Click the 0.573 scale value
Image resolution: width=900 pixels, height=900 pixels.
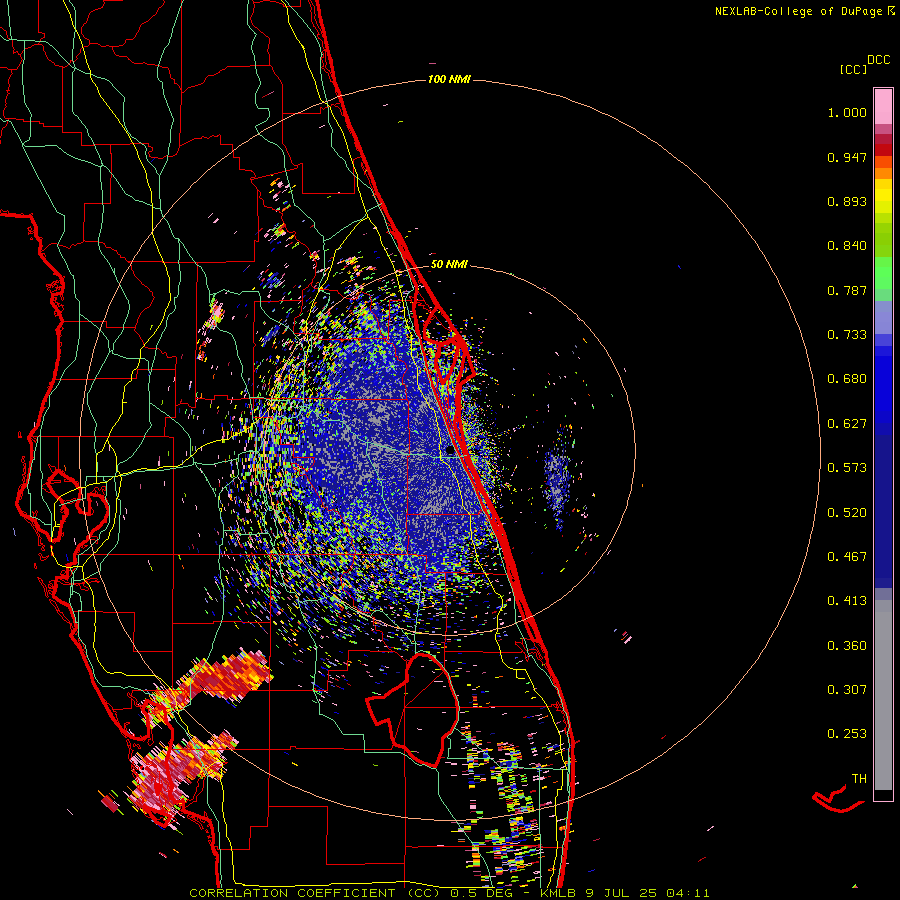pos(847,468)
